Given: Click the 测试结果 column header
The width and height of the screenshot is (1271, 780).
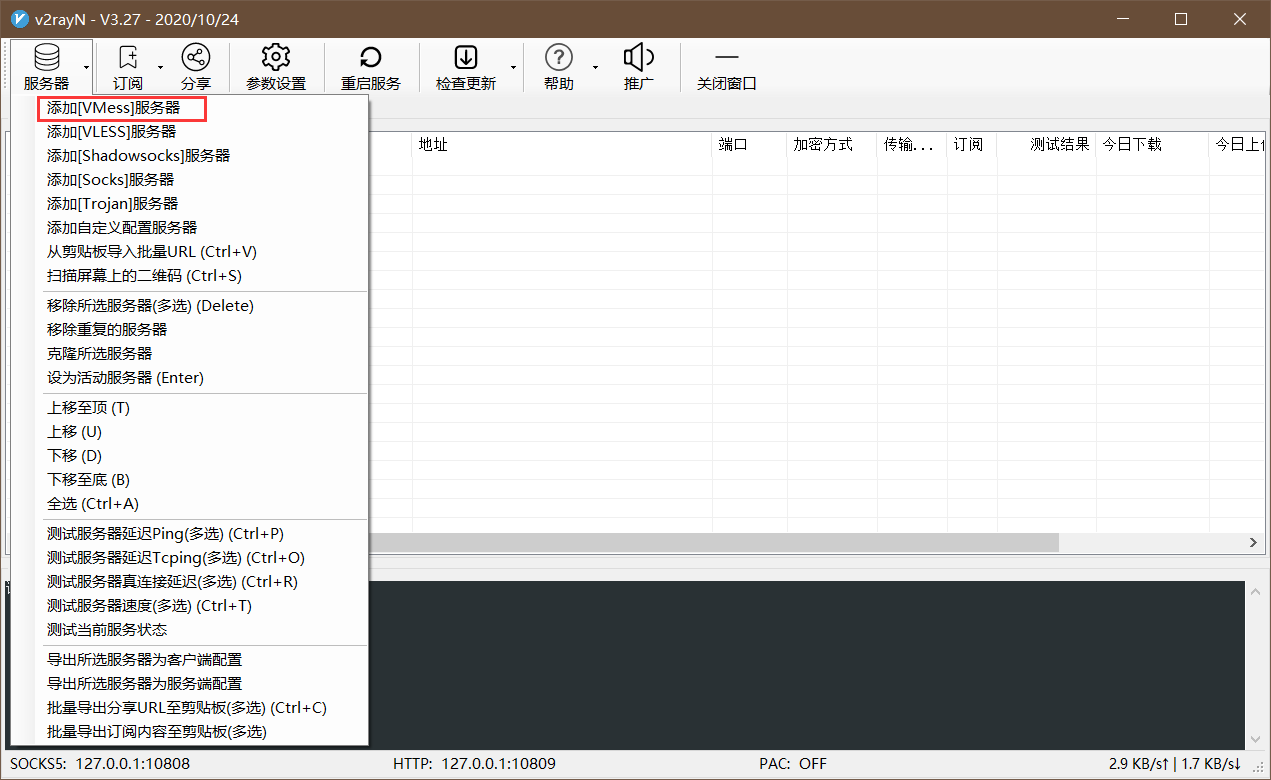Looking at the screenshot, I should coord(1047,145).
